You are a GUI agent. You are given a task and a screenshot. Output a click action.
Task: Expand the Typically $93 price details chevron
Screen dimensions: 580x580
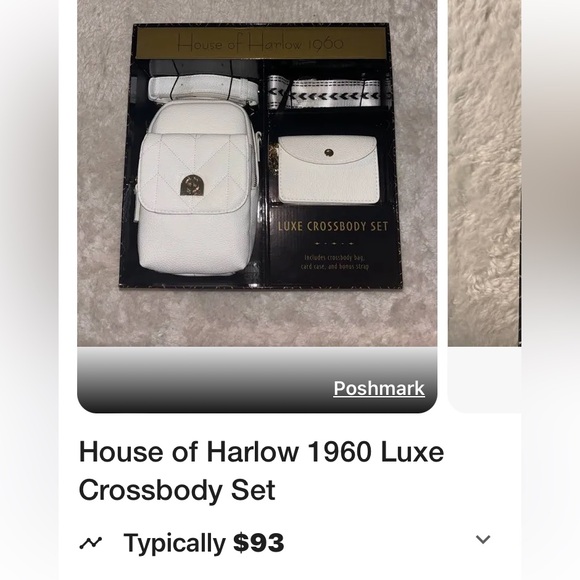point(483,539)
